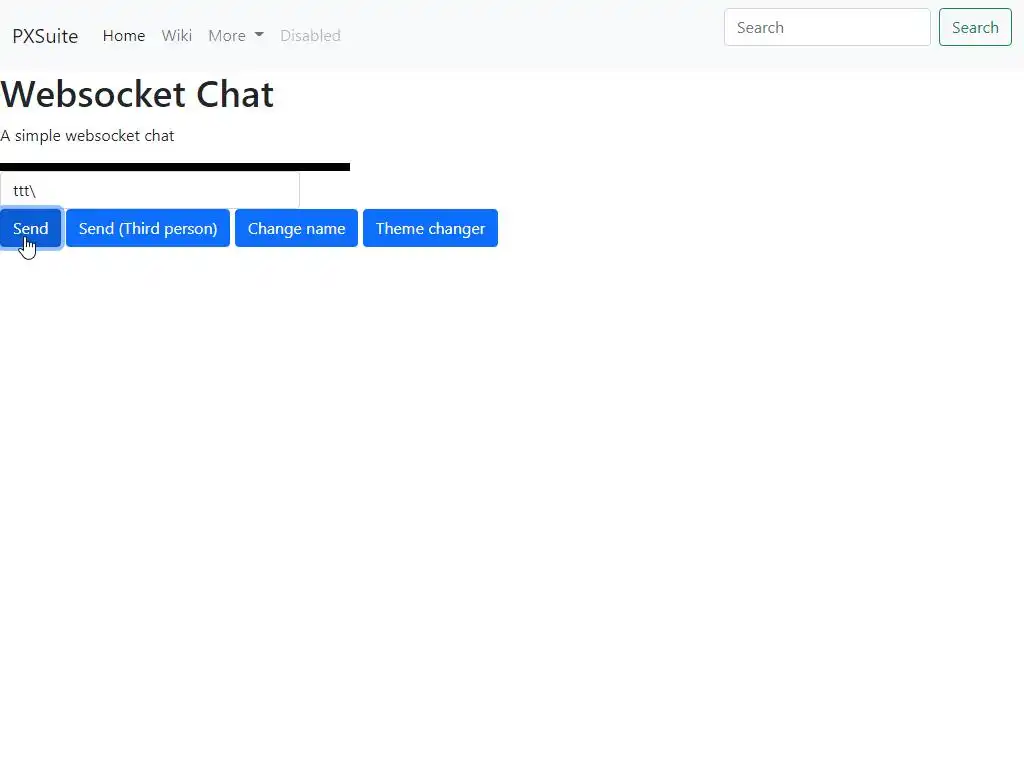Click the black chat log bar

point(175,167)
